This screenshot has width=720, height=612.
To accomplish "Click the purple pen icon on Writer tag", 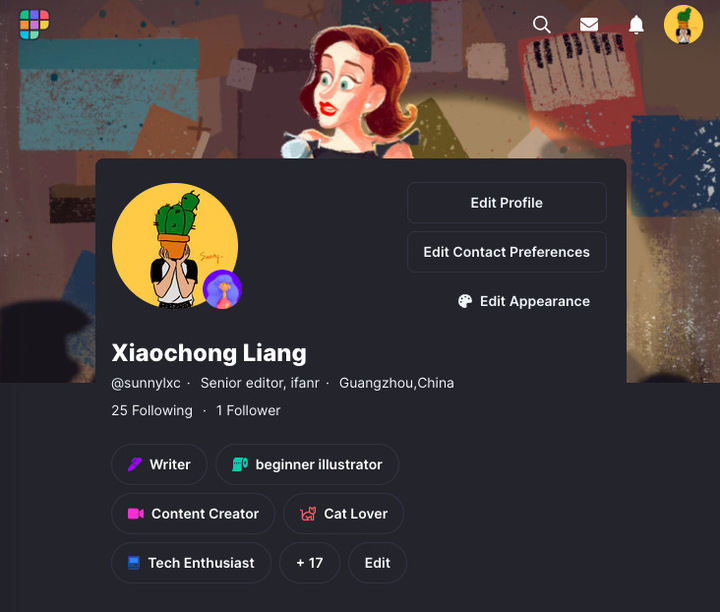I will 135,464.
